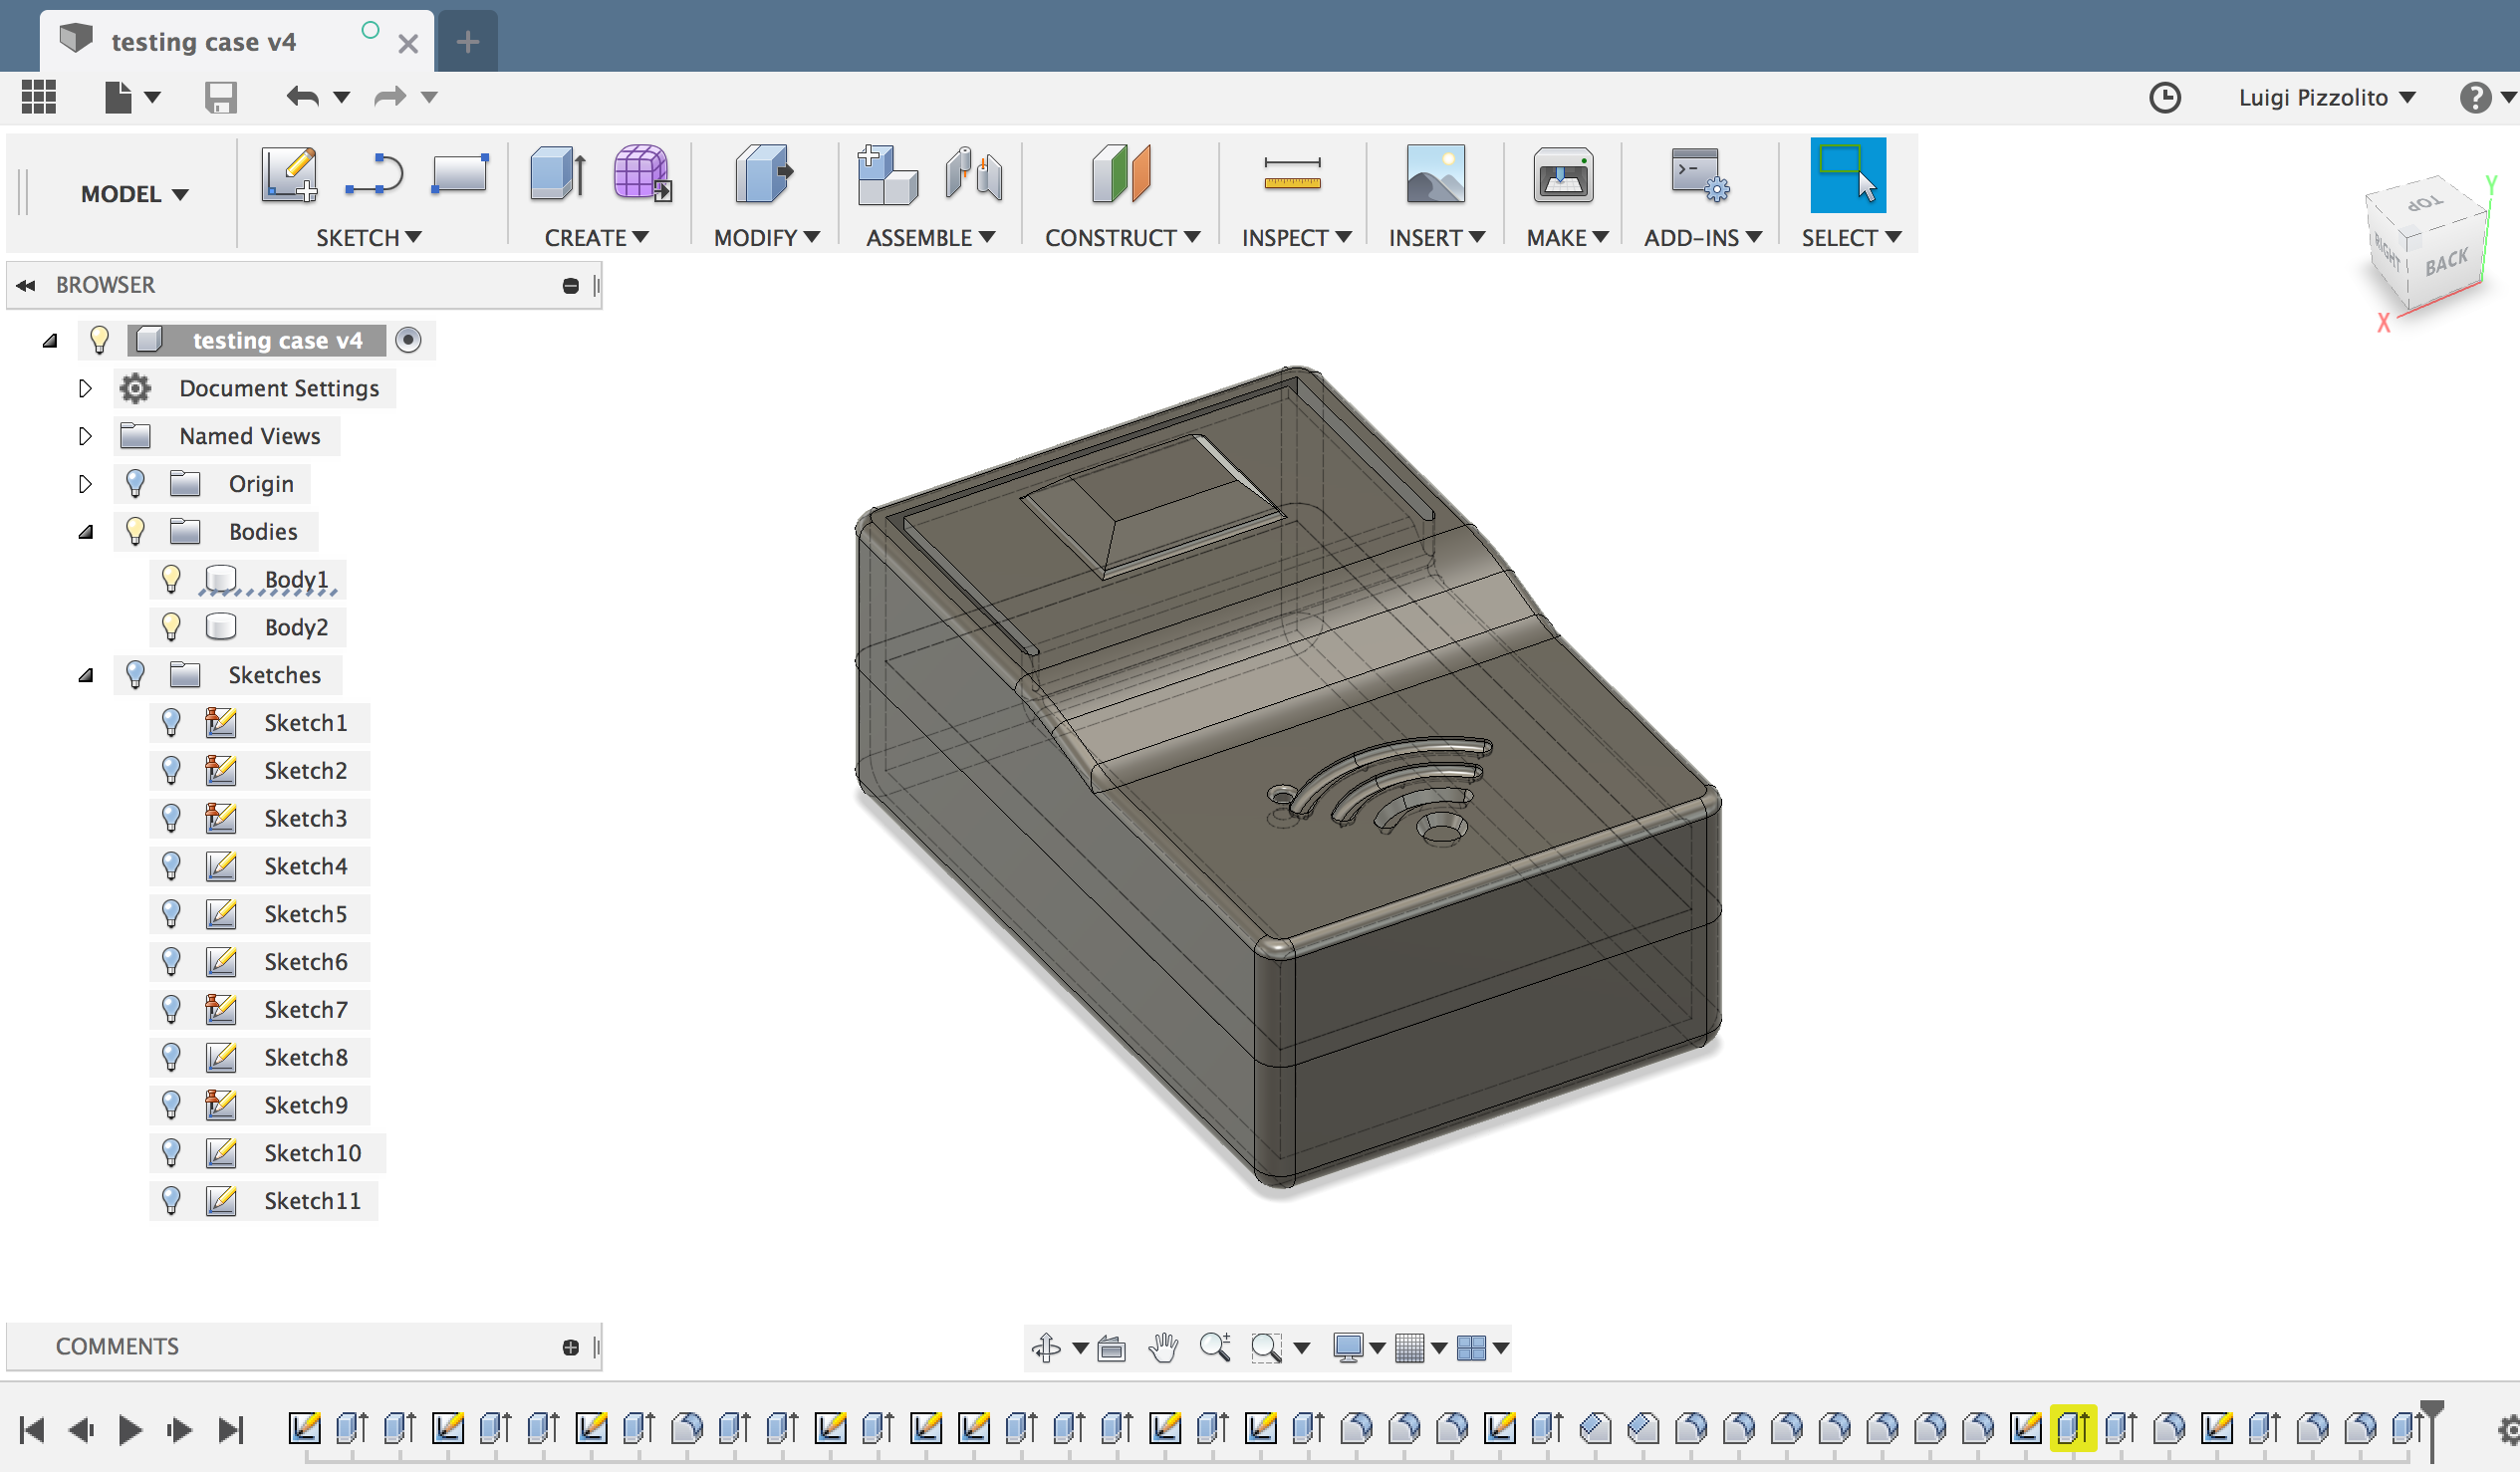Switch to the testing case v4 document tab

pos(204,41)
